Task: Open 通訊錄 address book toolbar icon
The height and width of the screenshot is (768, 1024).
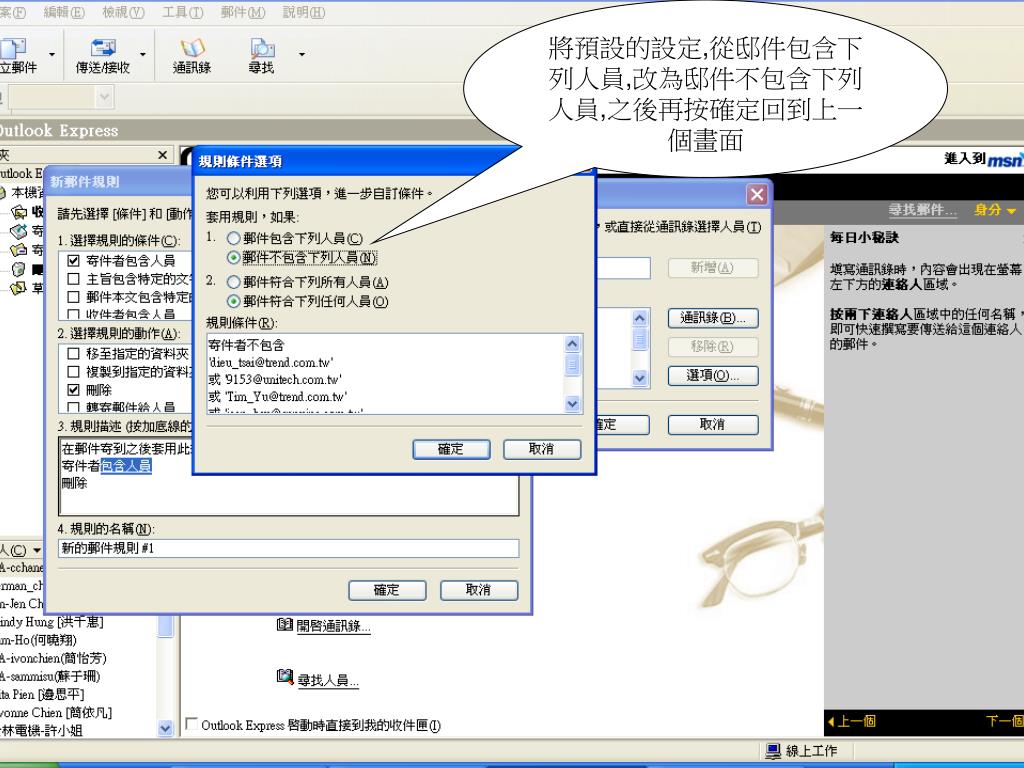Action: tap(191, 56)
